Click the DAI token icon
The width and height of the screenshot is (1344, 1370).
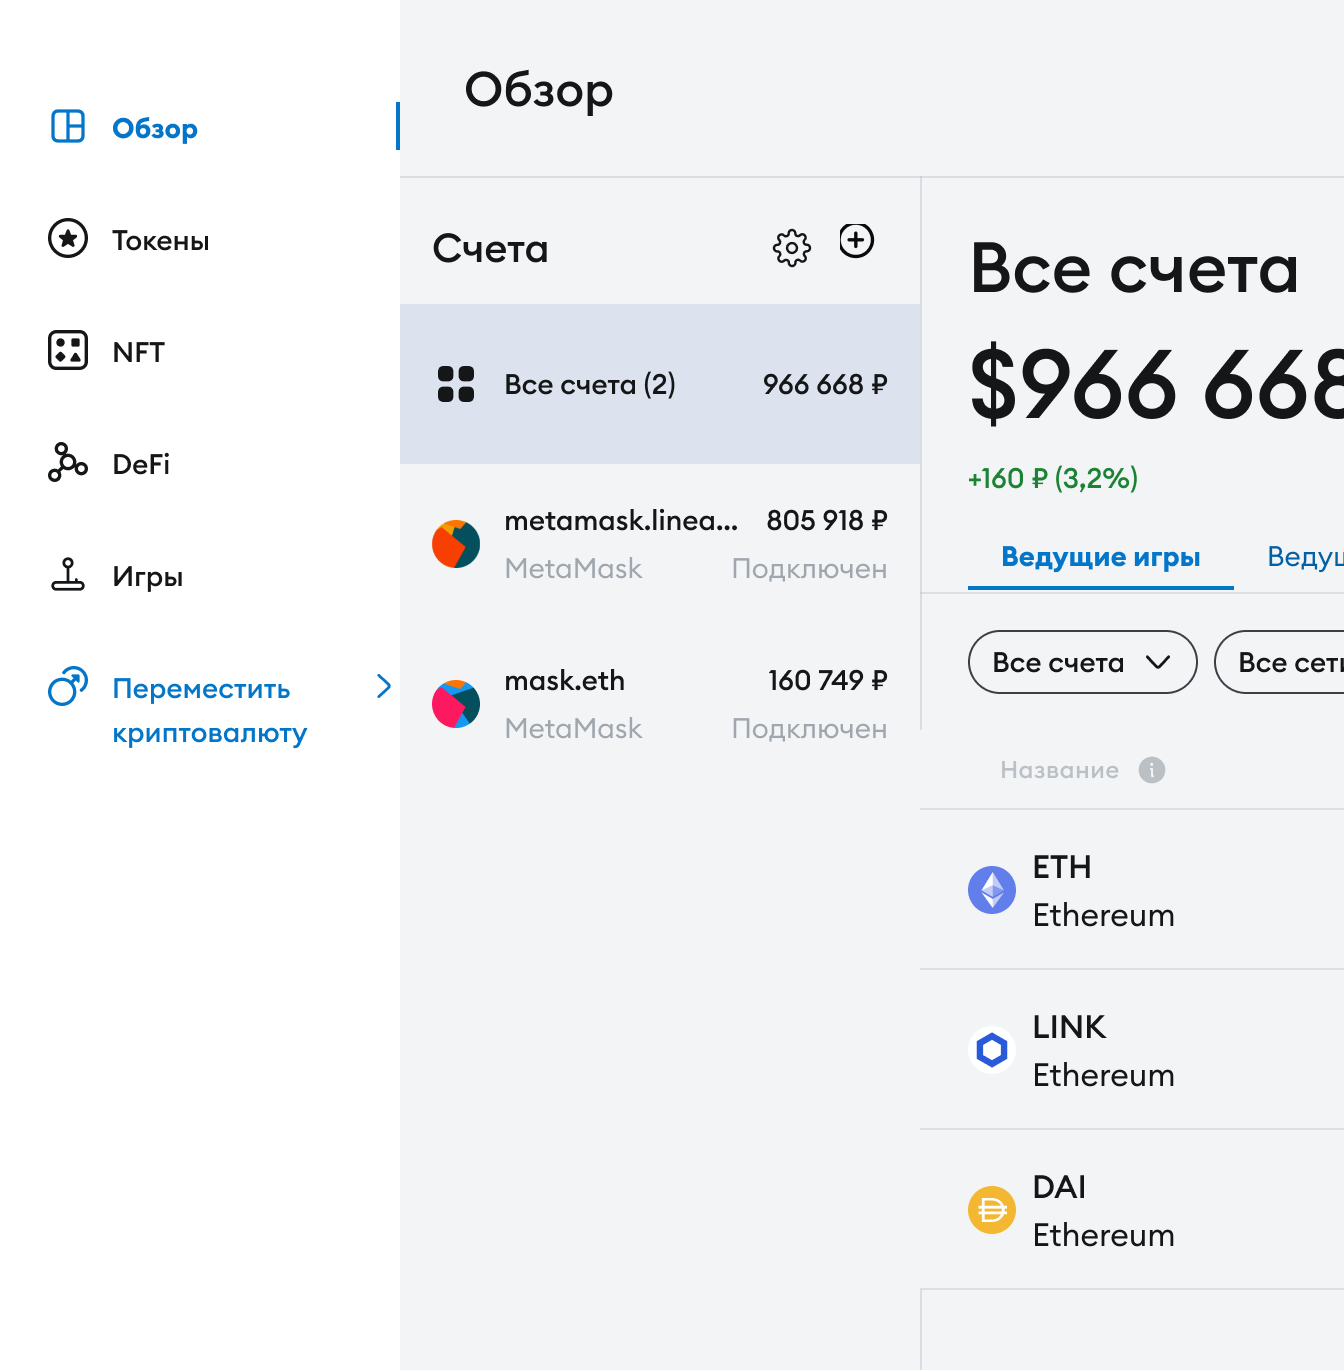992,1210
